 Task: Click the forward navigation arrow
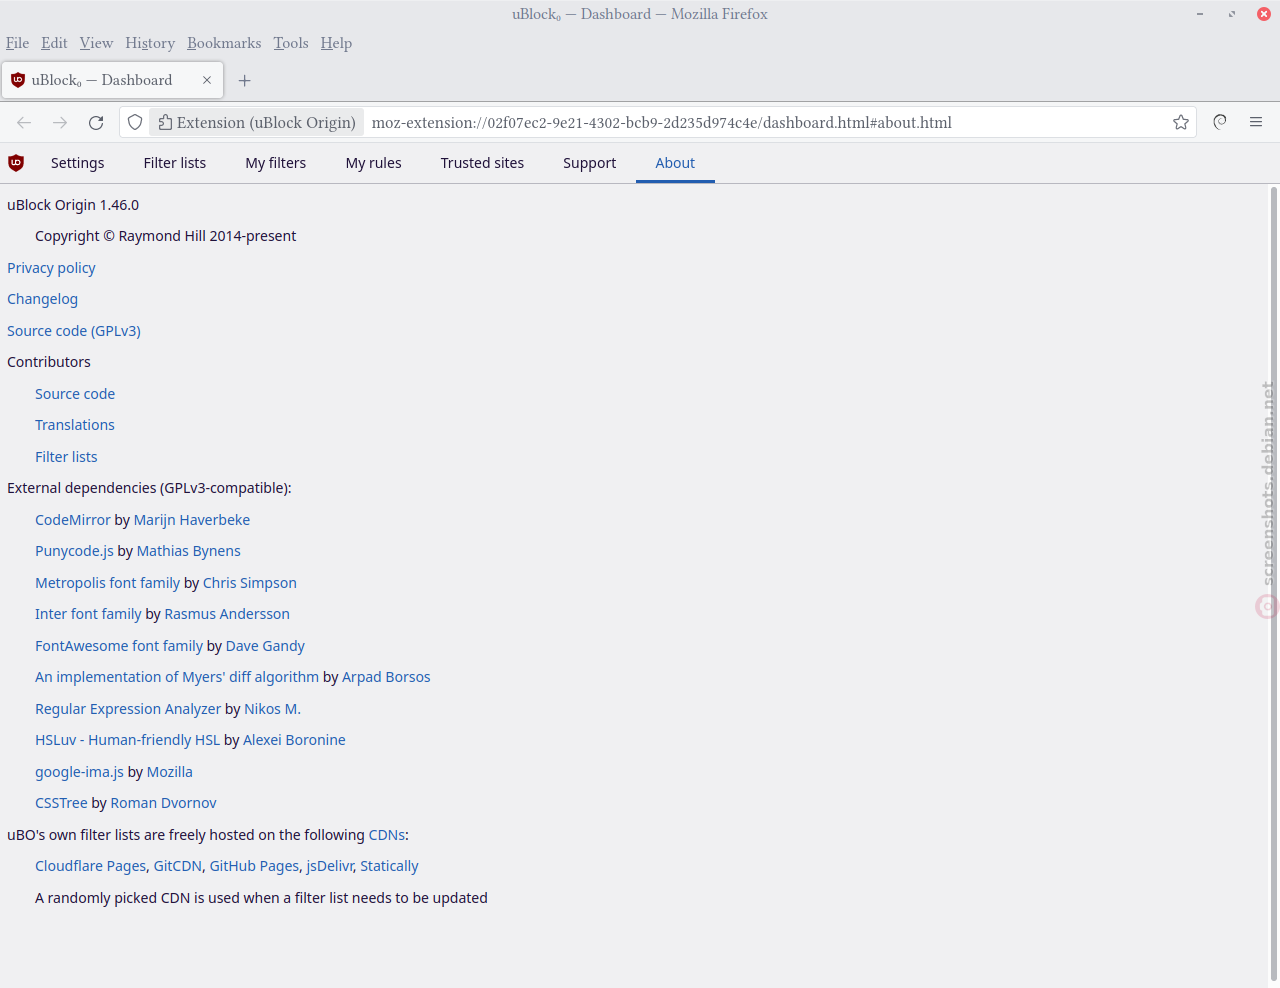(60, 122)
